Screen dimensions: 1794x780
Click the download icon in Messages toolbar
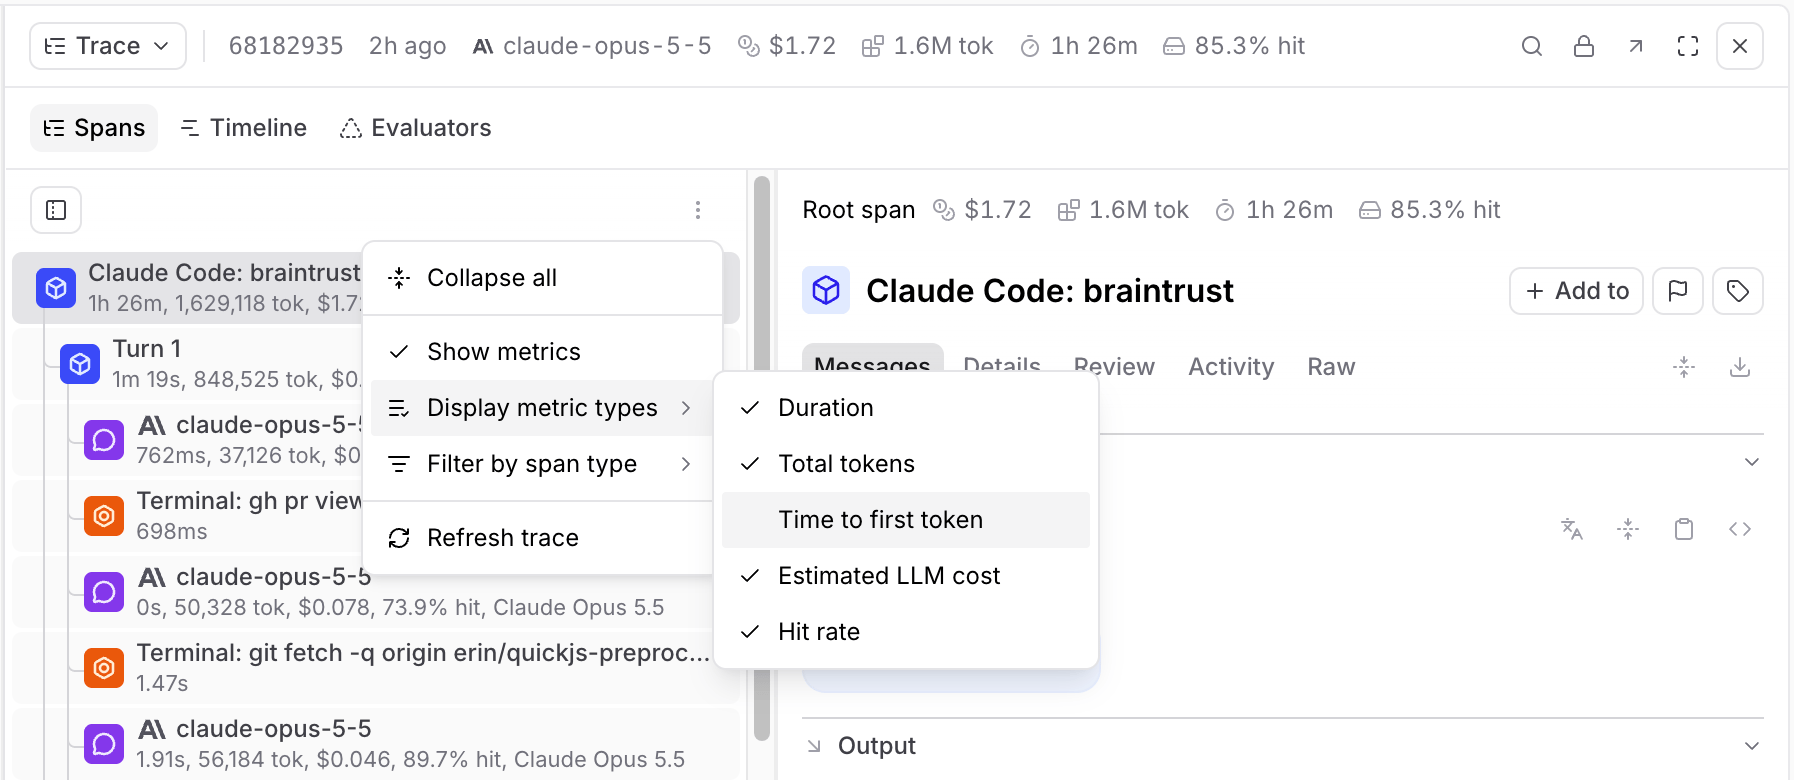1740,367
